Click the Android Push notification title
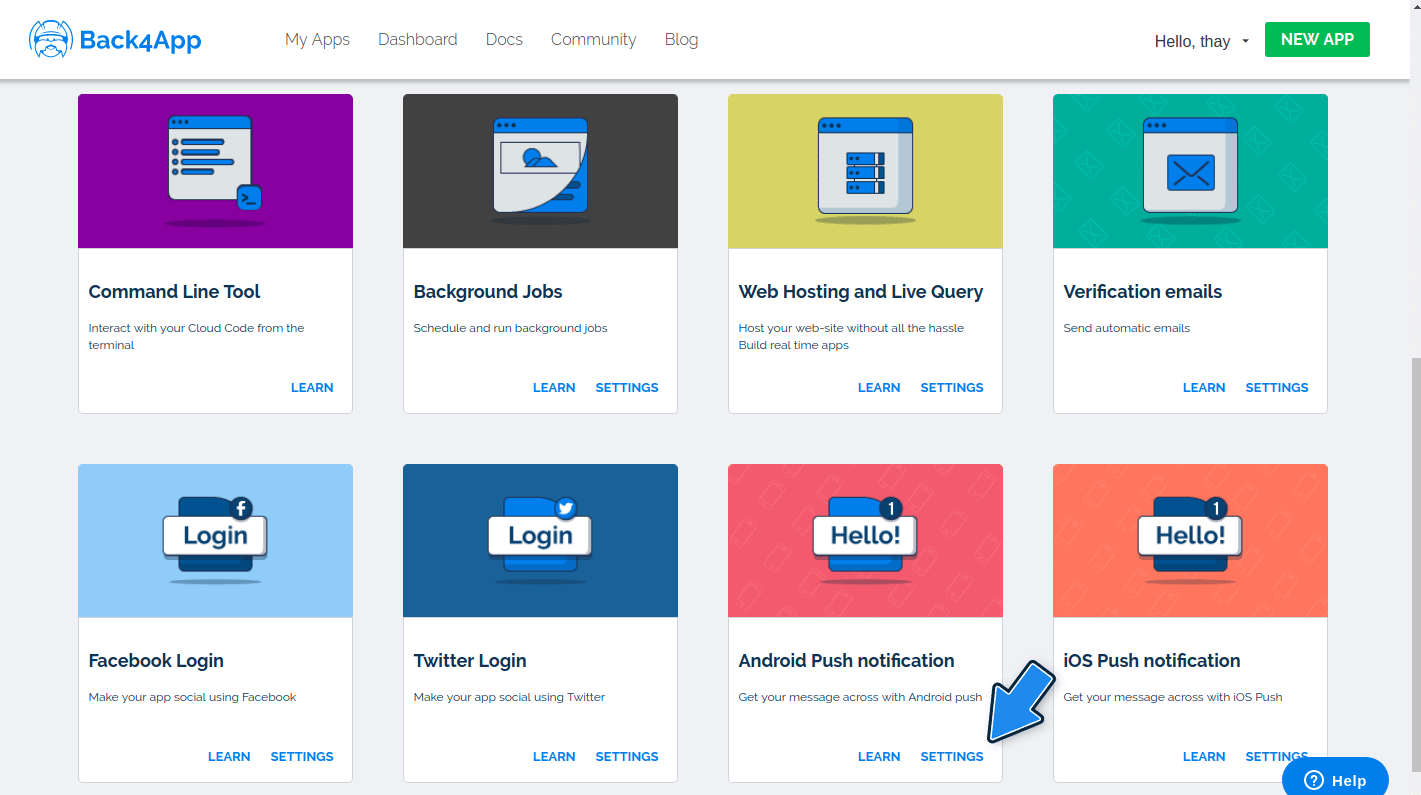Image resolution: width=1421 pixels, height=795 pixels. (846, 660)
